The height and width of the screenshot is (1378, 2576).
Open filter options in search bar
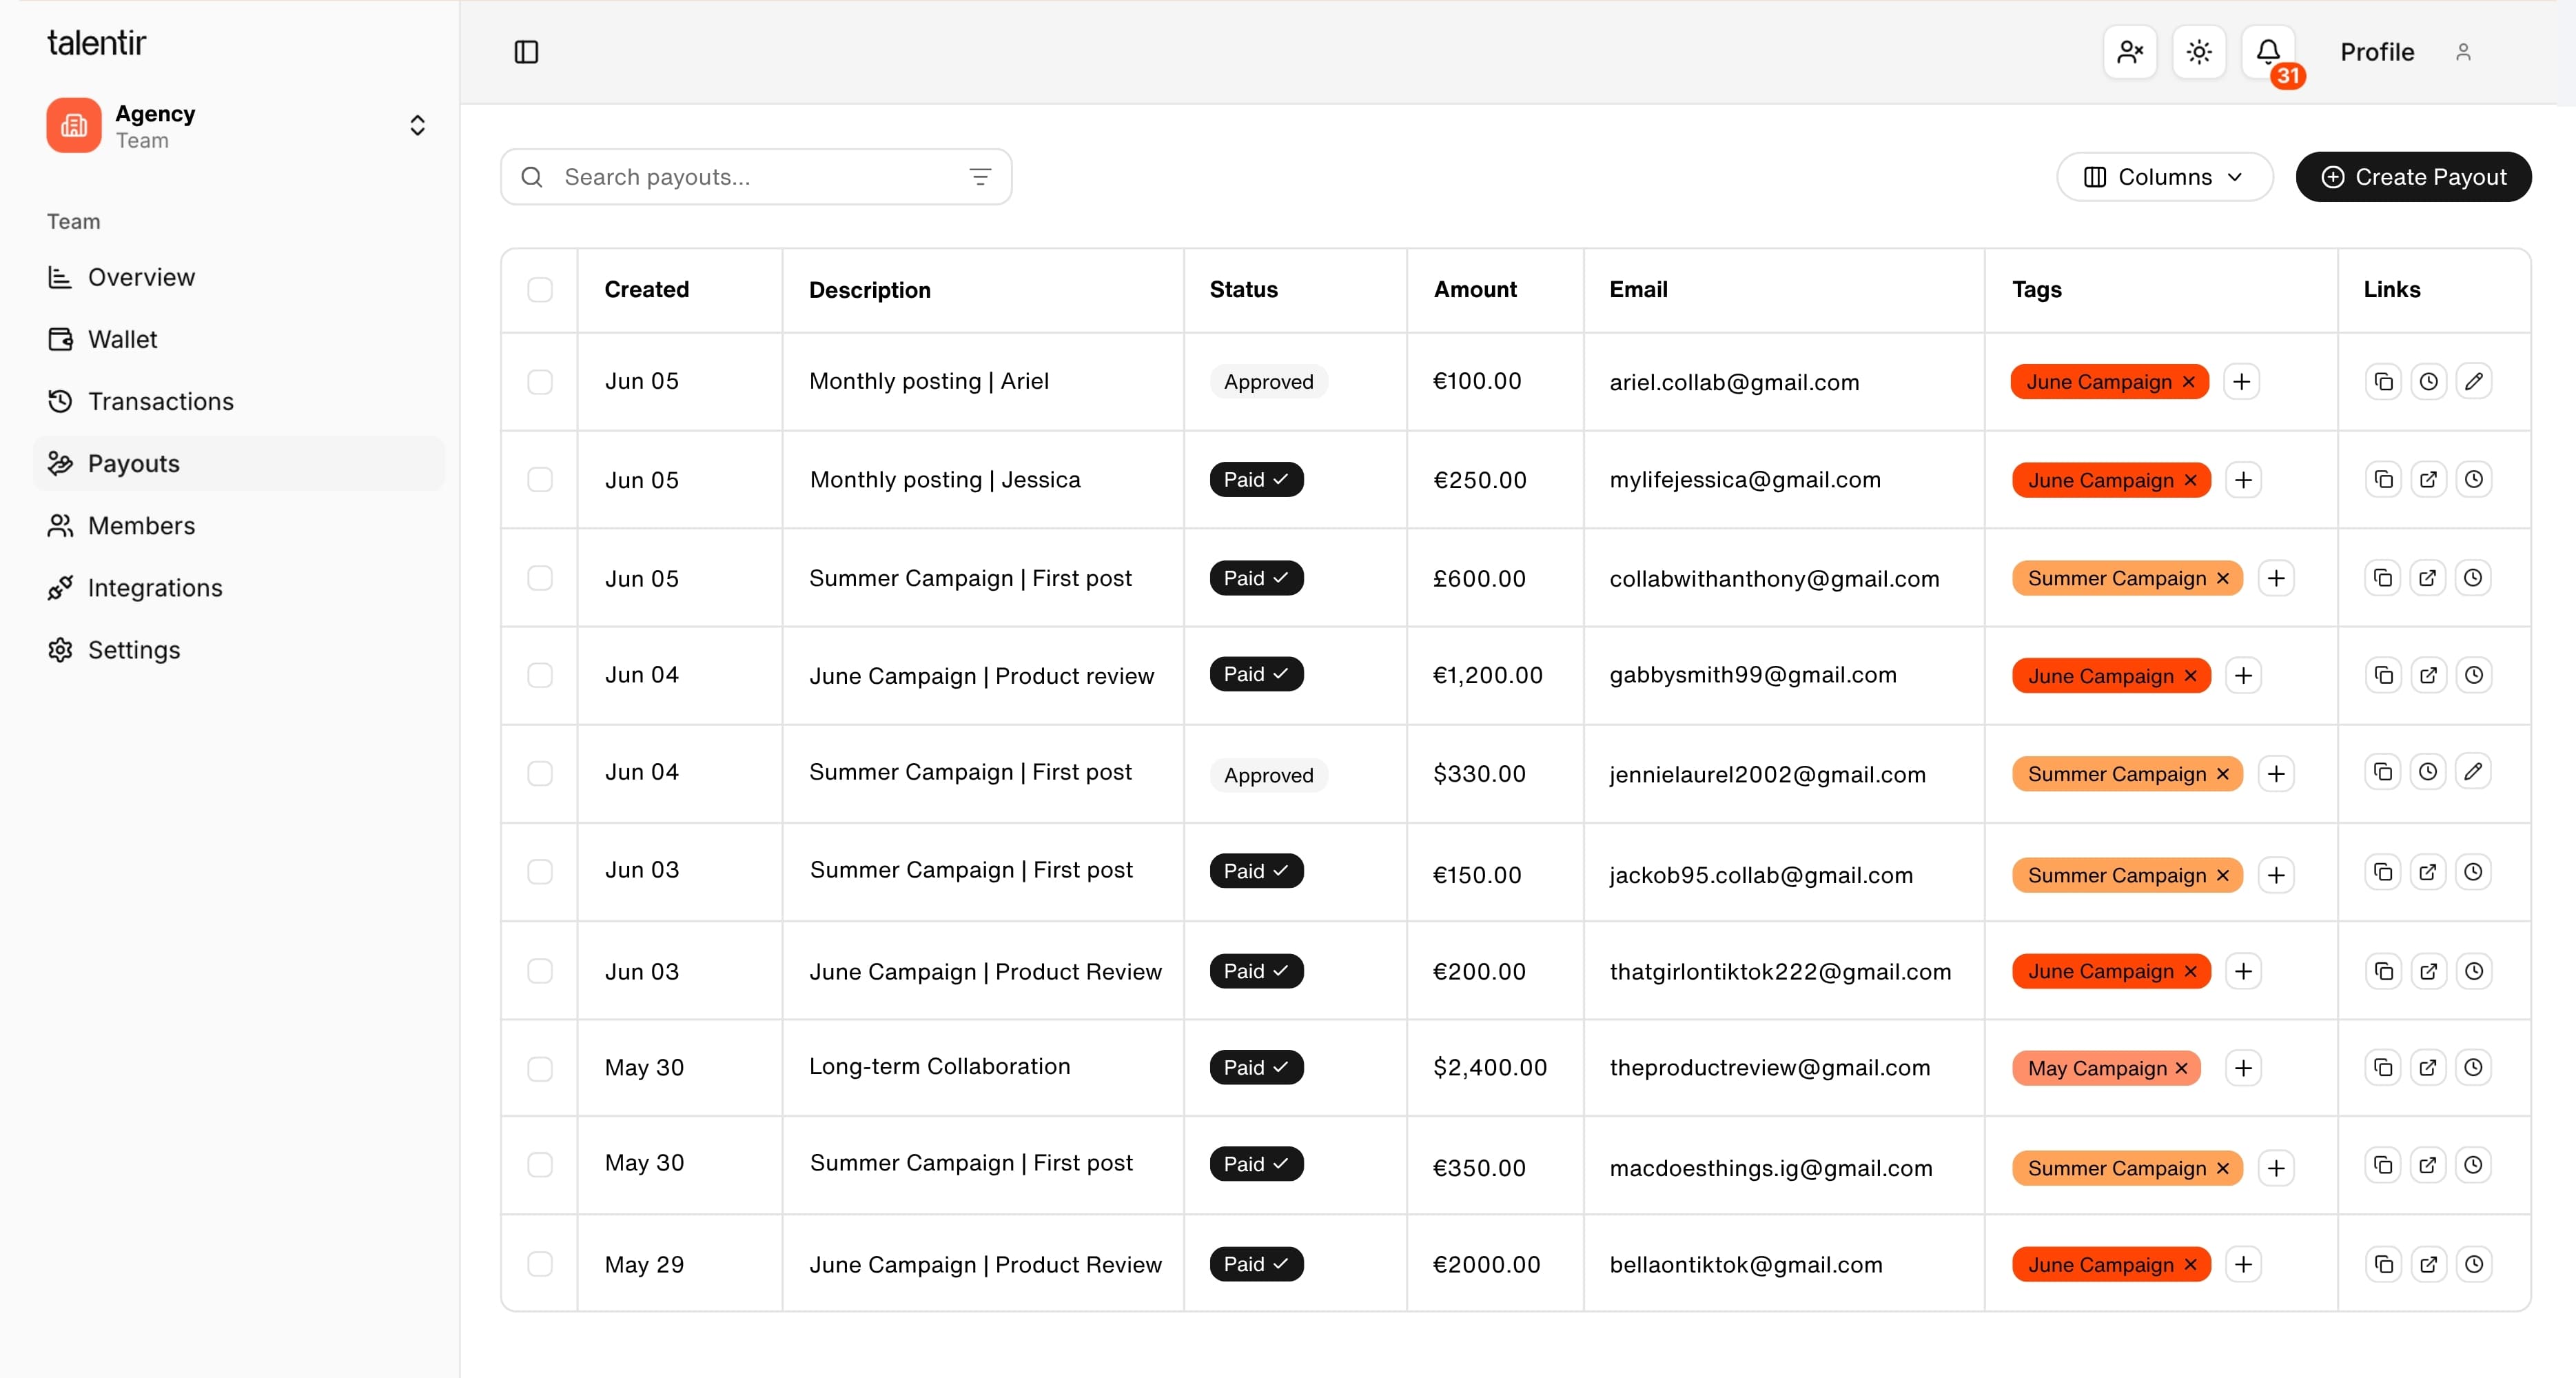click(980, 177)
